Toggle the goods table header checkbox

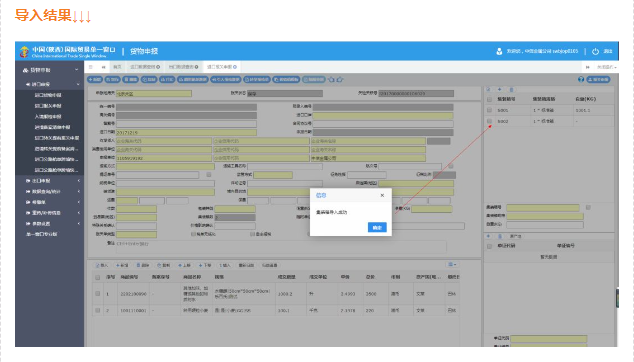(97, 277)
